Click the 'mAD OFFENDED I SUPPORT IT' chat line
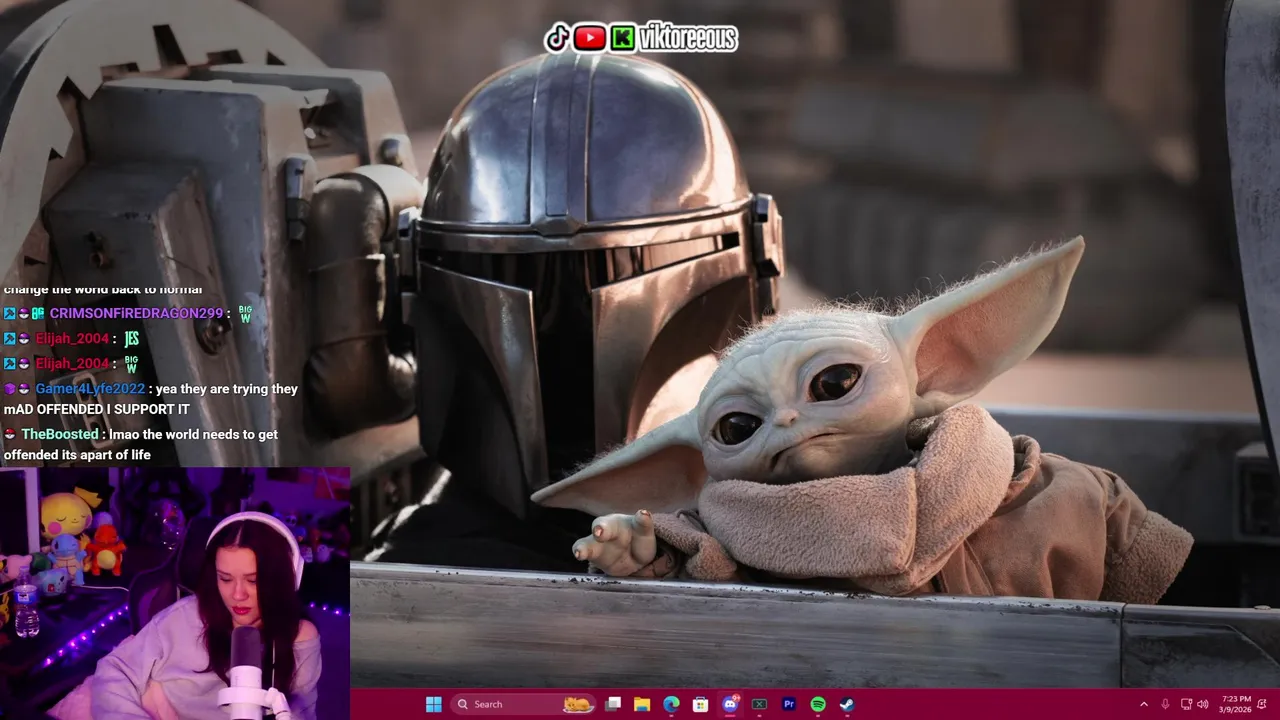Screen dimensions: 1280x720 coord(97,409)
